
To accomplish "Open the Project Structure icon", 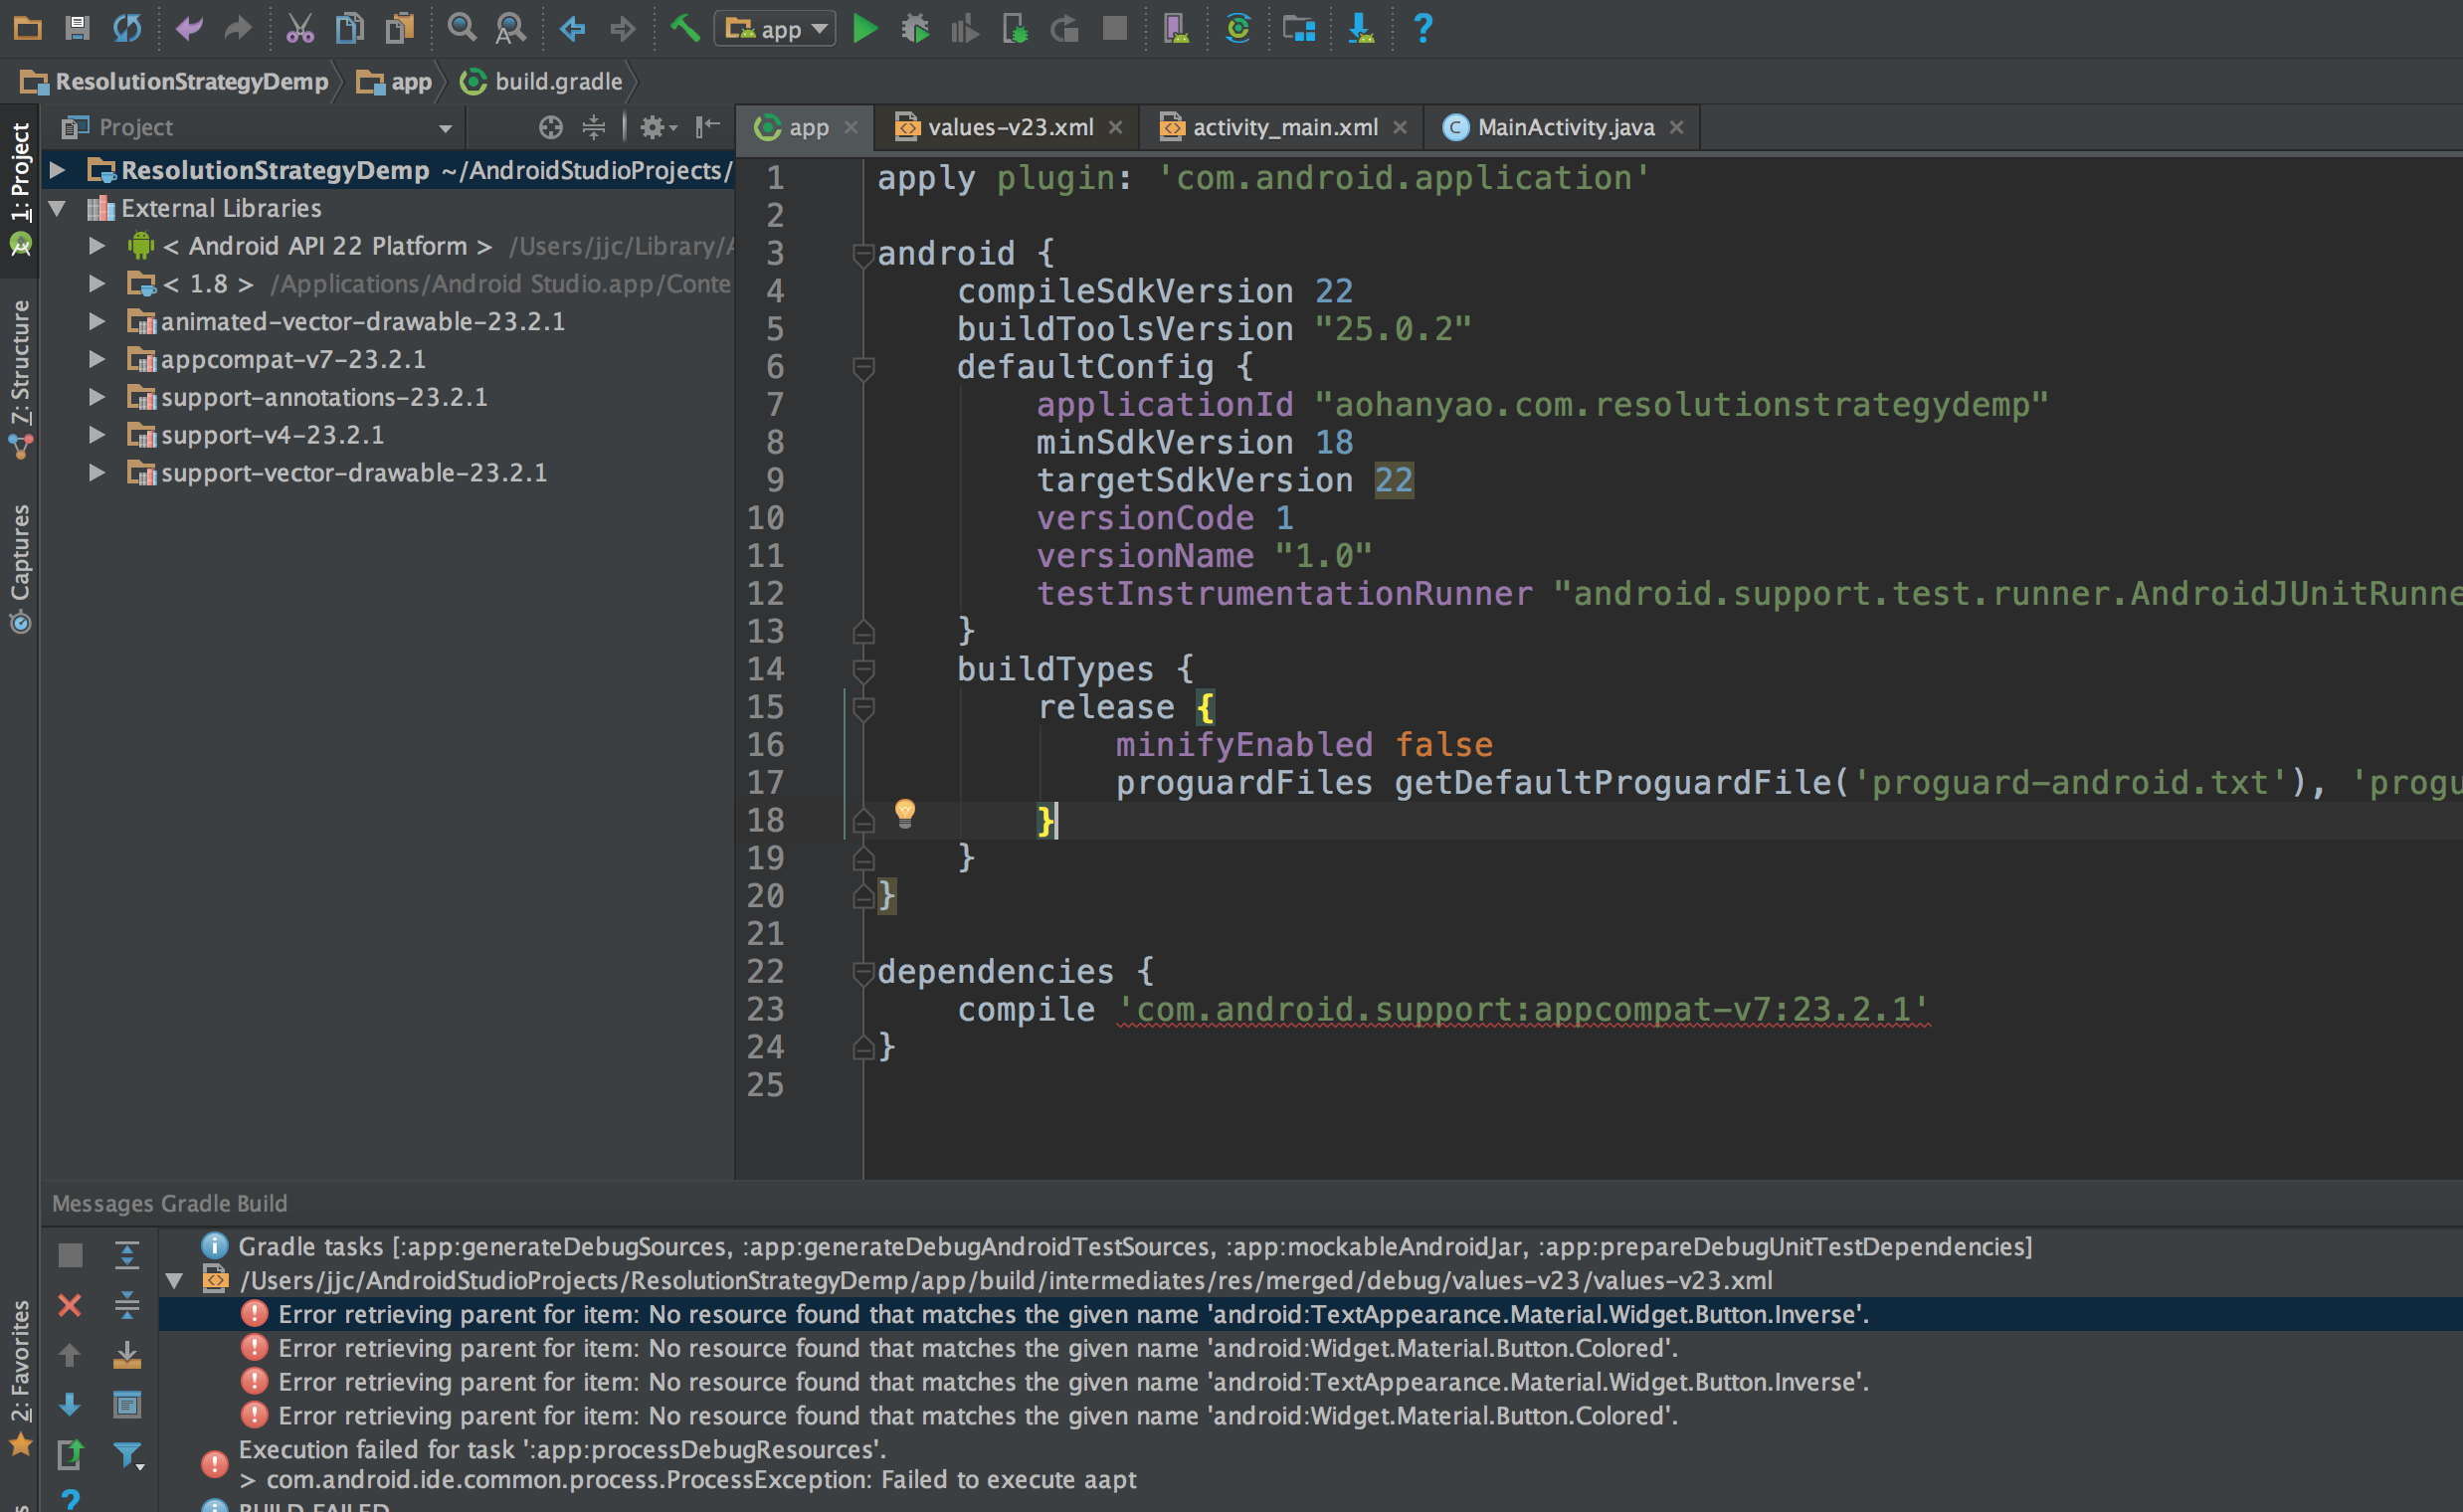I will tap(1299, 28).
